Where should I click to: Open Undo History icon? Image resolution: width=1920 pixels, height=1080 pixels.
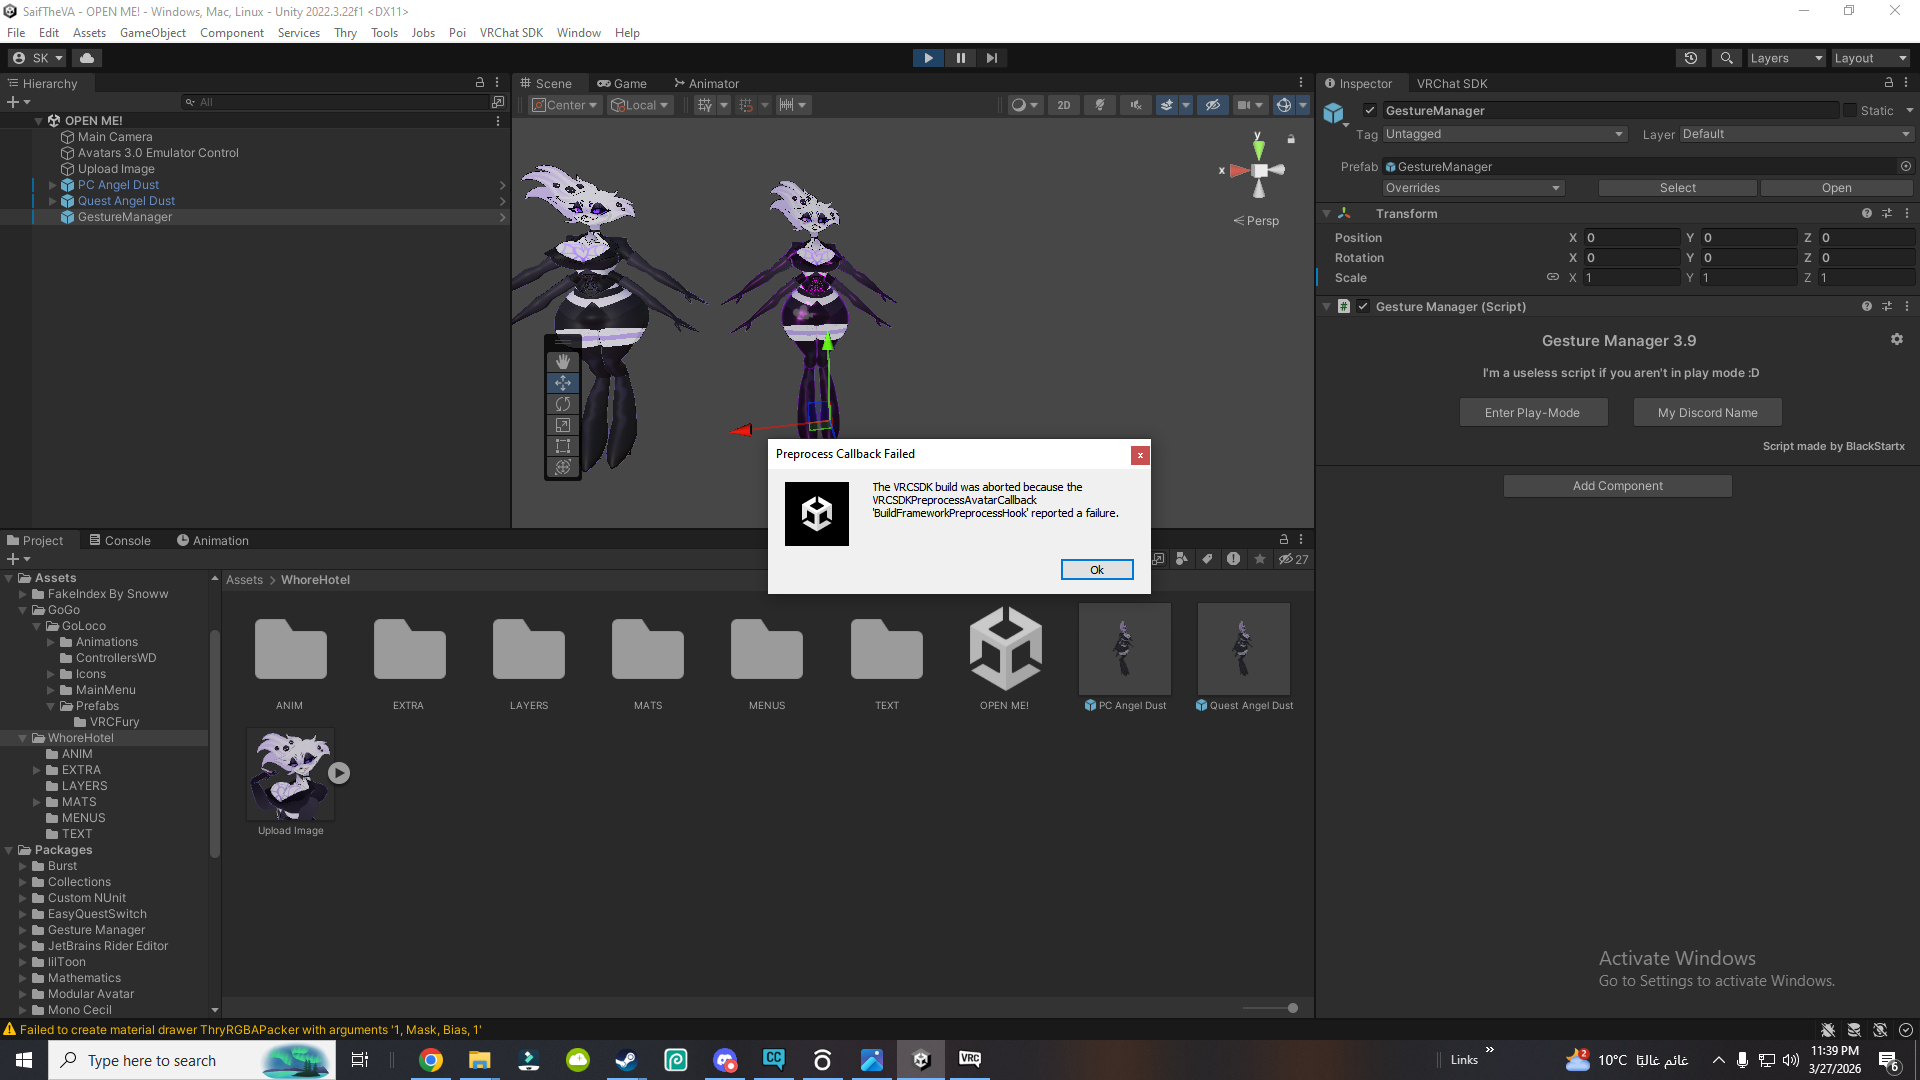coord(1691,58)
